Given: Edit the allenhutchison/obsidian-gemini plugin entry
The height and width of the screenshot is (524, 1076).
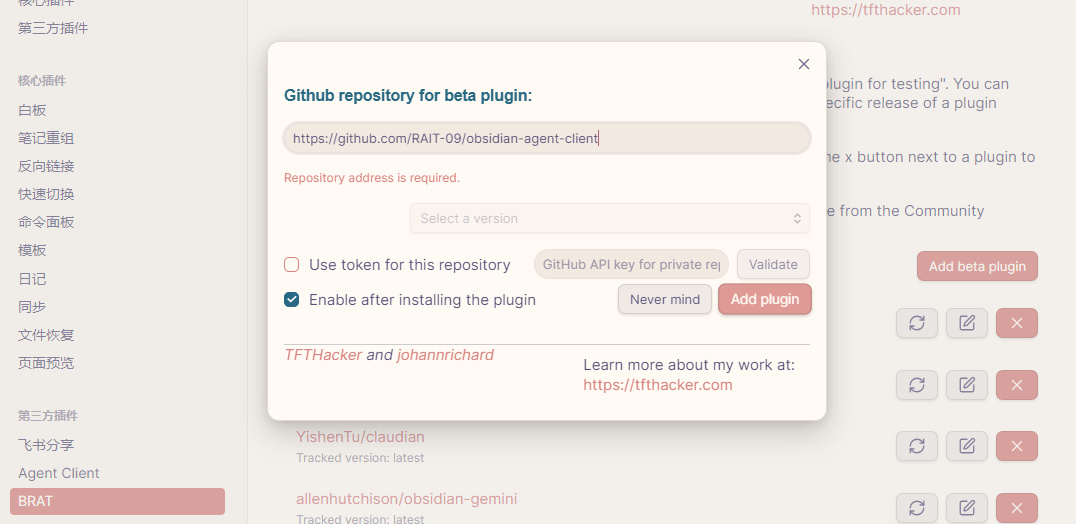Looking at the screenshot, I should coord(966,508).
